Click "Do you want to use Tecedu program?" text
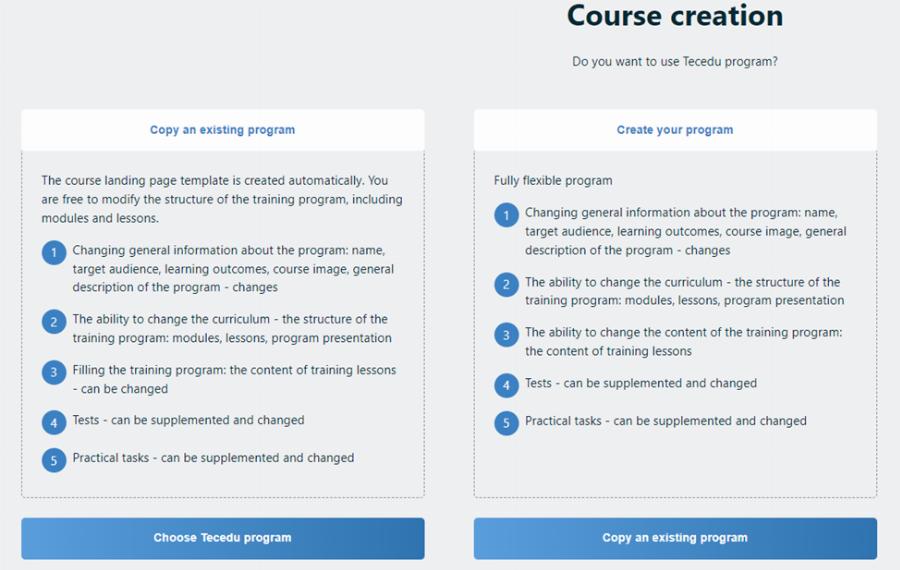Image resolution: width=900 pixels, height=570 pixels. [x=675, y=62]
